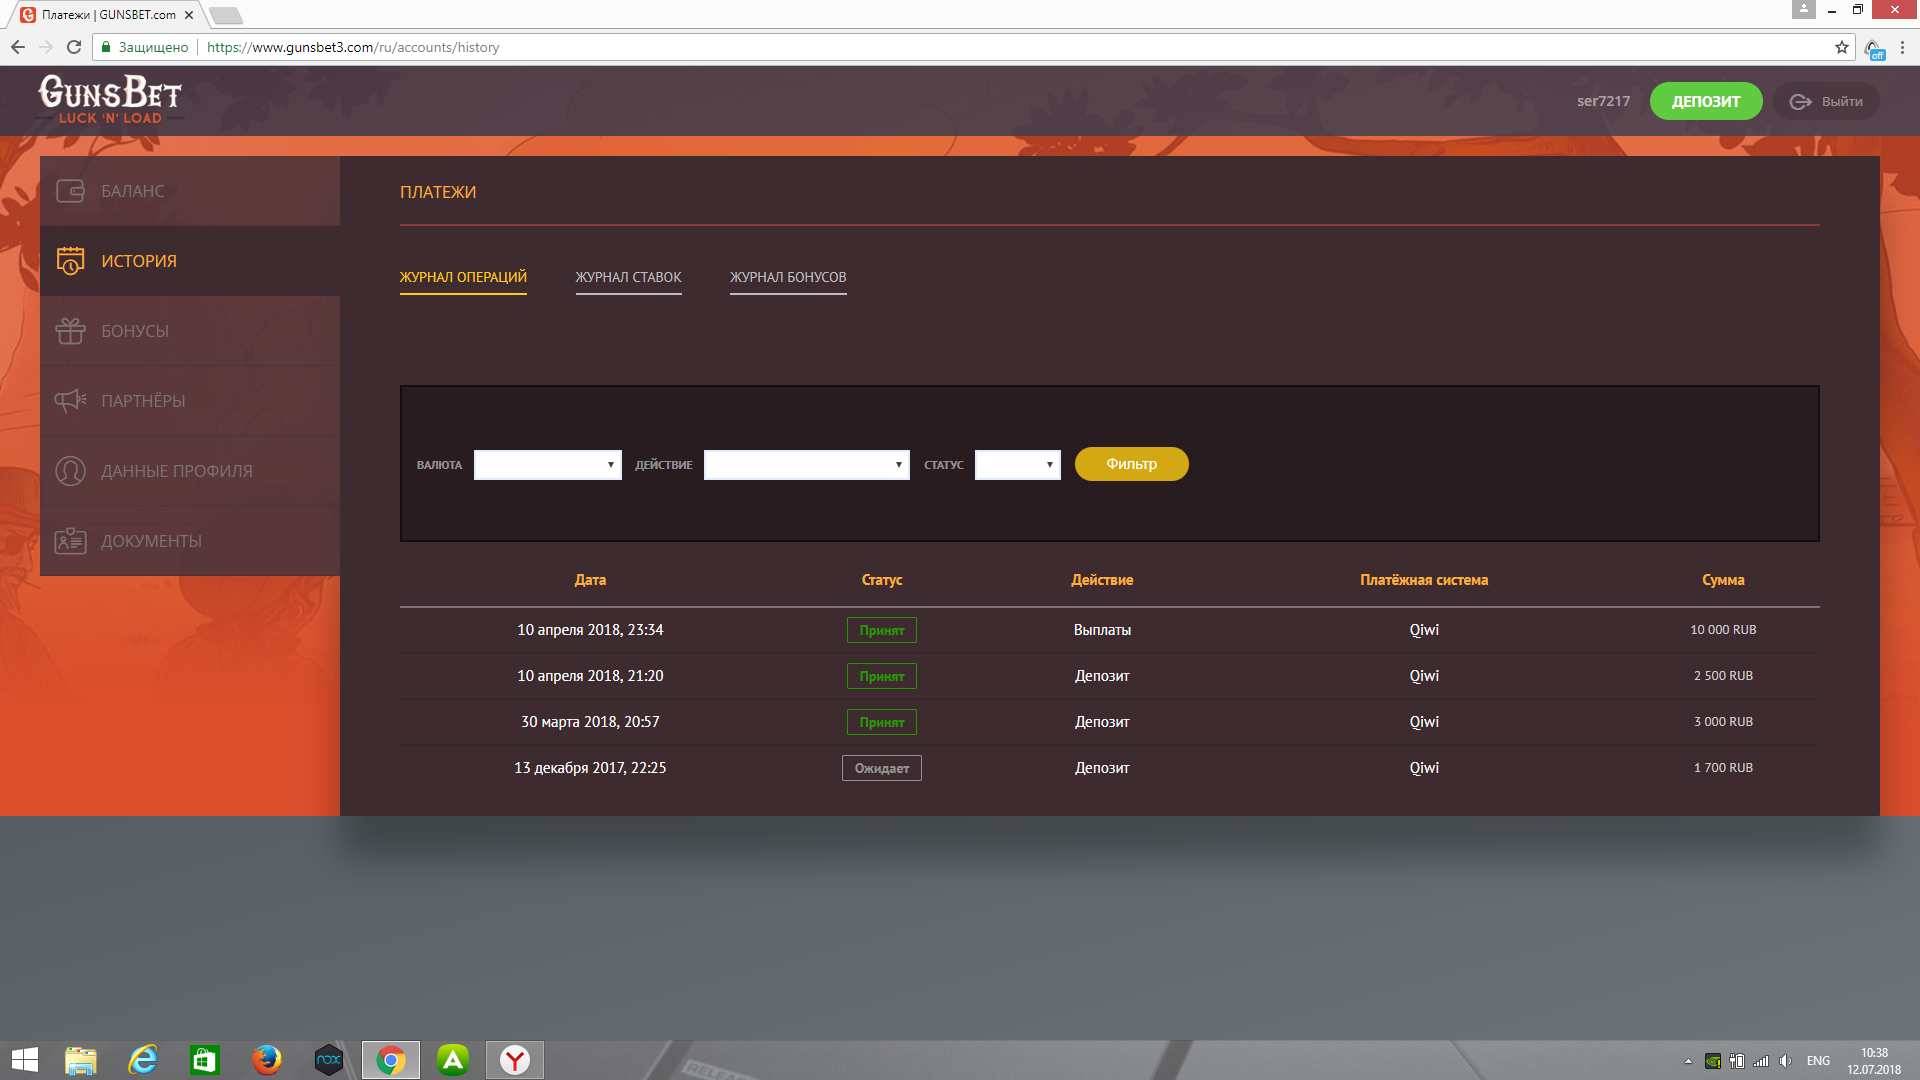The width and height of the screenshot is (1920, 1080).
Task: Reload page using browser refresh icon
Action: click(74, 47)
